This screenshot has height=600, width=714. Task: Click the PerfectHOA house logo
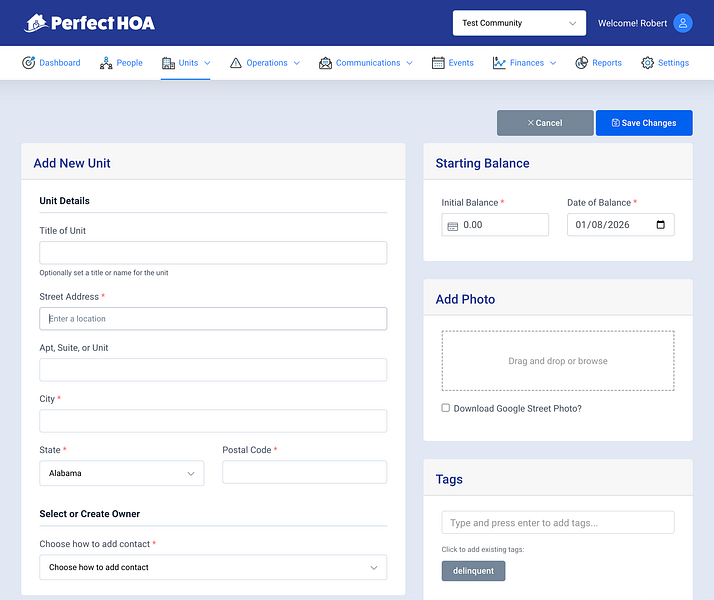(36, 23)
